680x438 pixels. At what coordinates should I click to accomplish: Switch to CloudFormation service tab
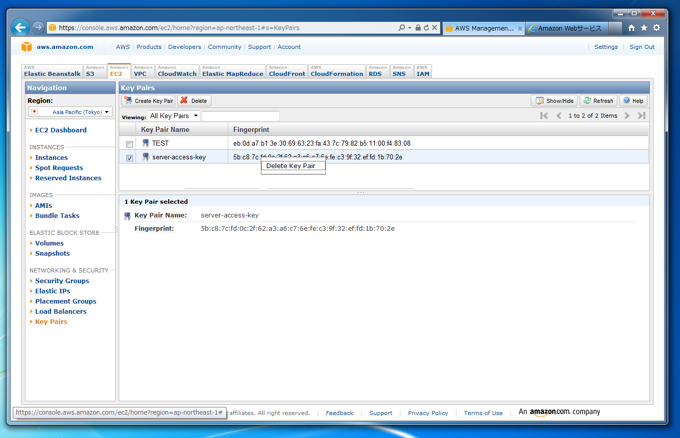(337, 71)
